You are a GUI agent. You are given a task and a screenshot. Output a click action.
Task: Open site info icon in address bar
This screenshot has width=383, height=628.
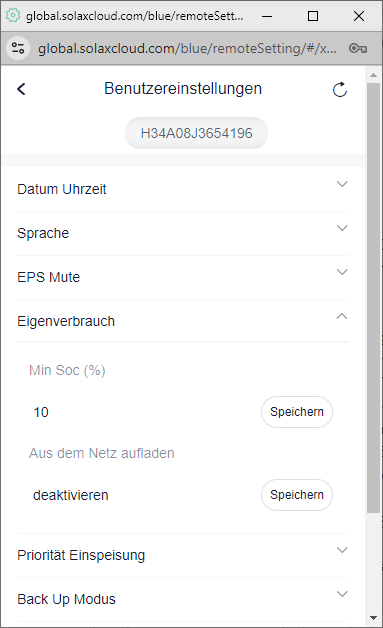click(x=18, y=48)
